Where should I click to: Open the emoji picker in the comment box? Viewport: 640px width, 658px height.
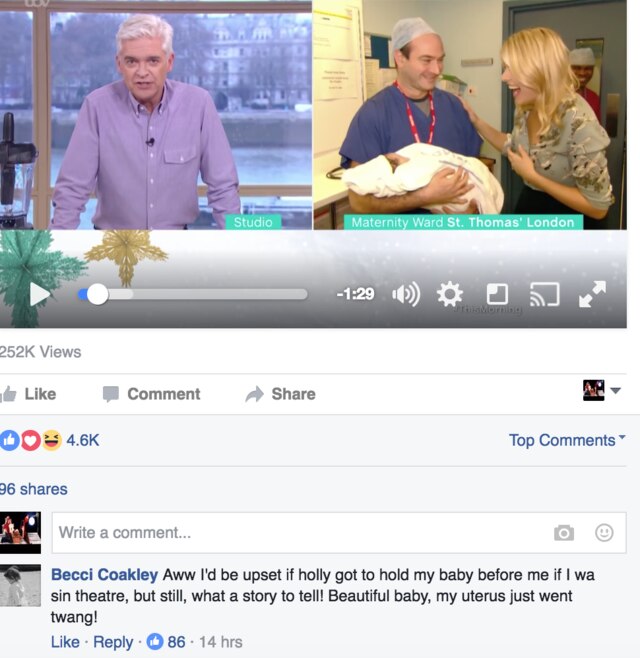[x=604, y=533]
